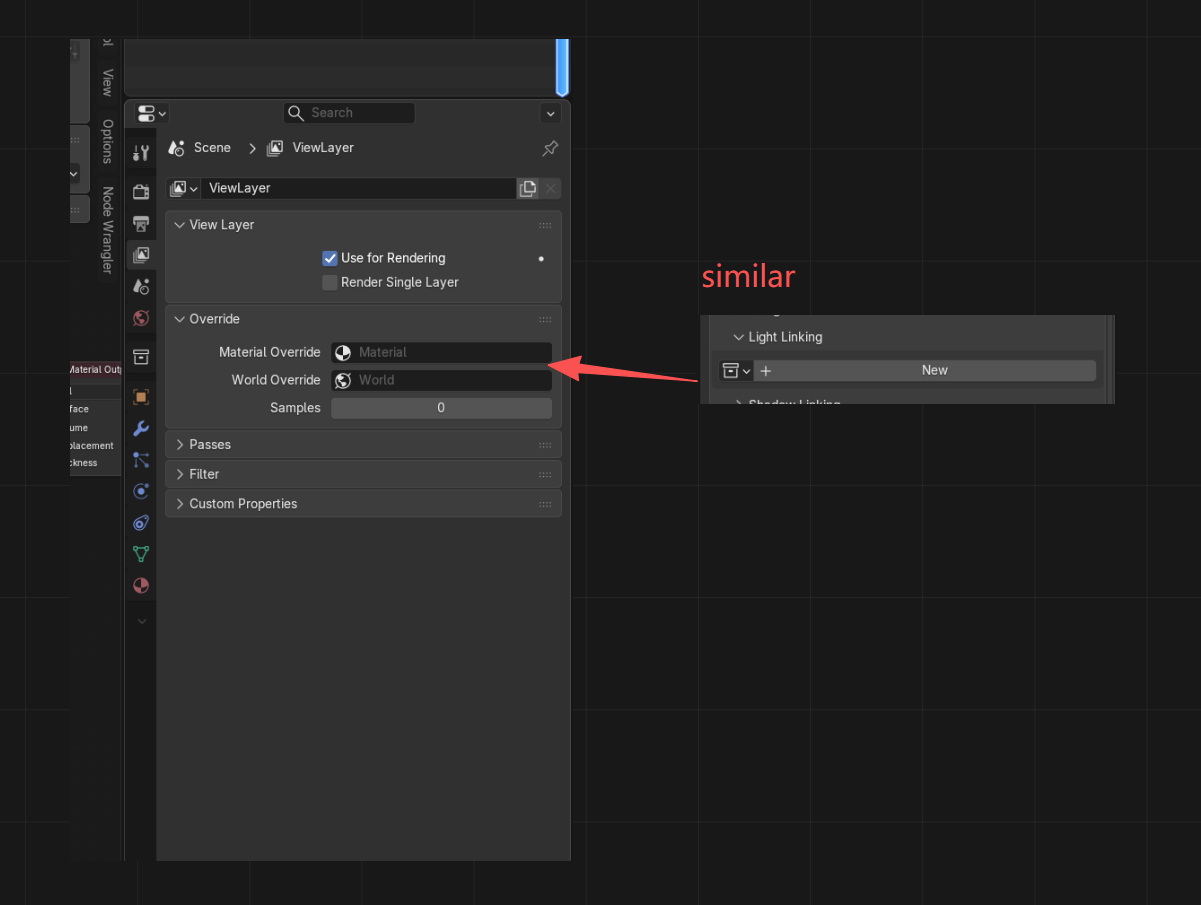Collapse the Override panel

[x=180, y=319]
